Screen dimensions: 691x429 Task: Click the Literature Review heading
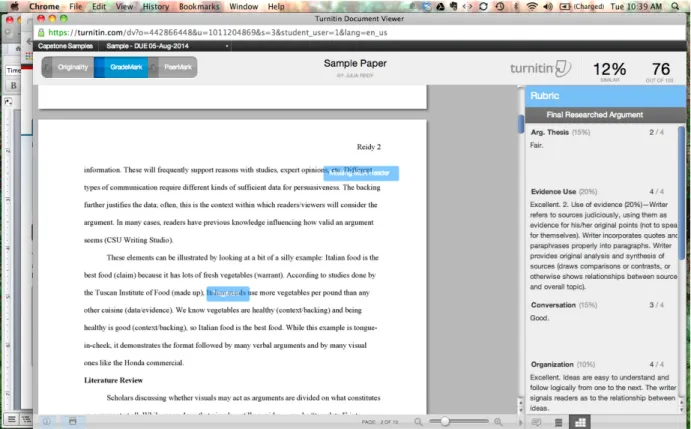point(113,381)
